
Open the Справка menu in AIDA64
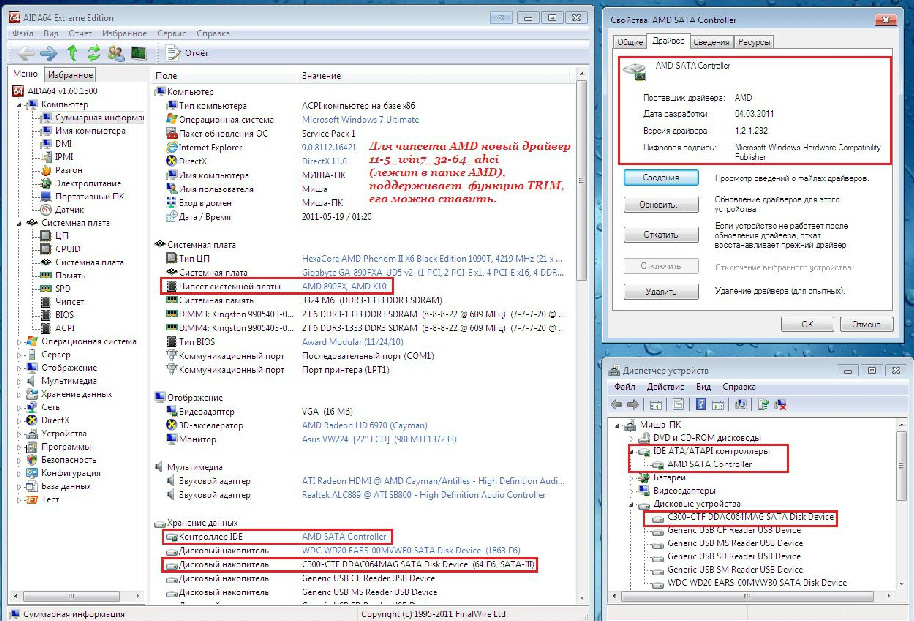pyautogui.click(x=213, y=33)
